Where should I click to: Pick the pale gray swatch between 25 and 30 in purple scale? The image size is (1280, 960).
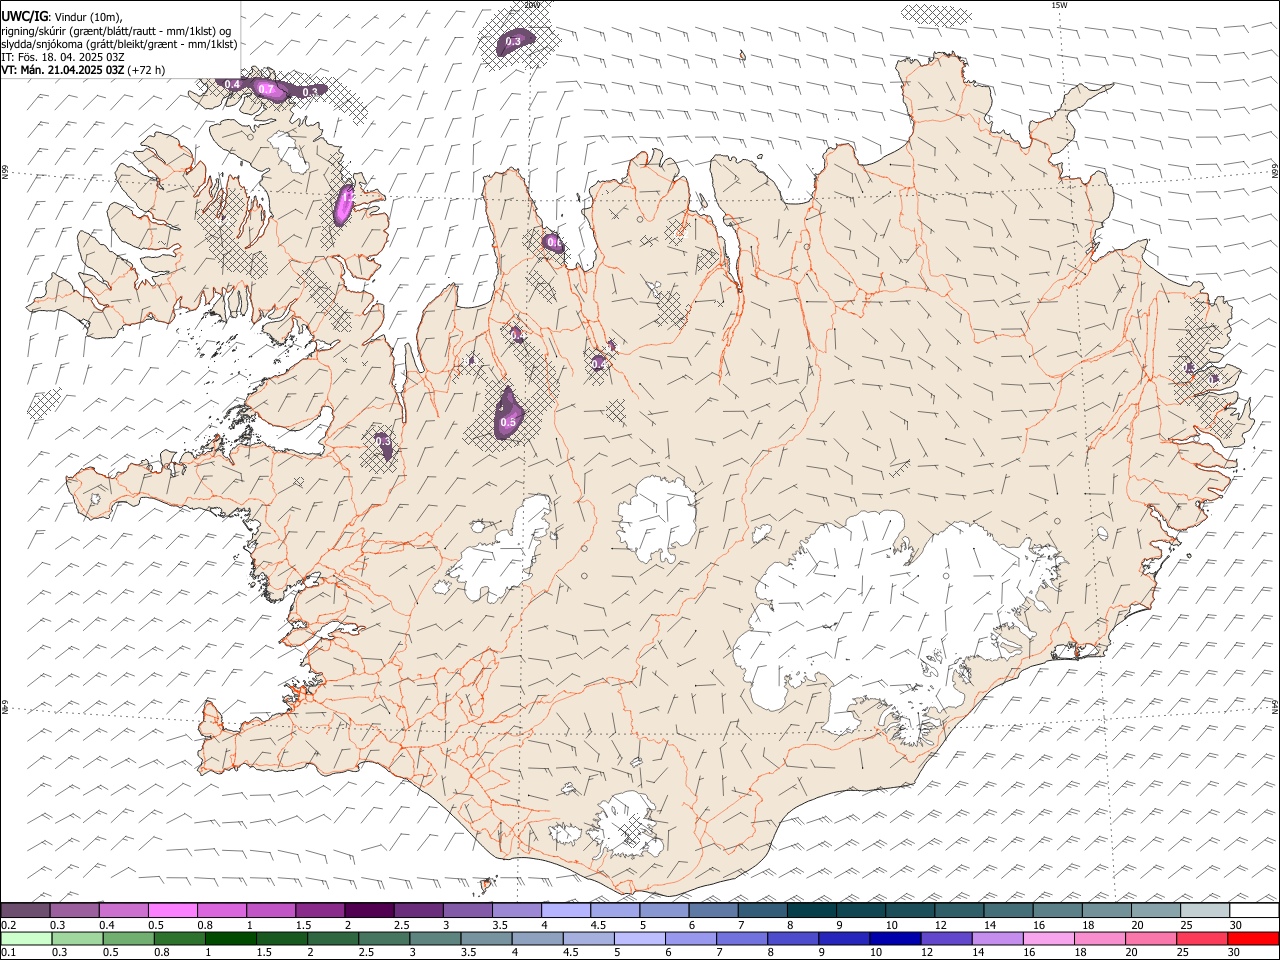point(1205,911)
